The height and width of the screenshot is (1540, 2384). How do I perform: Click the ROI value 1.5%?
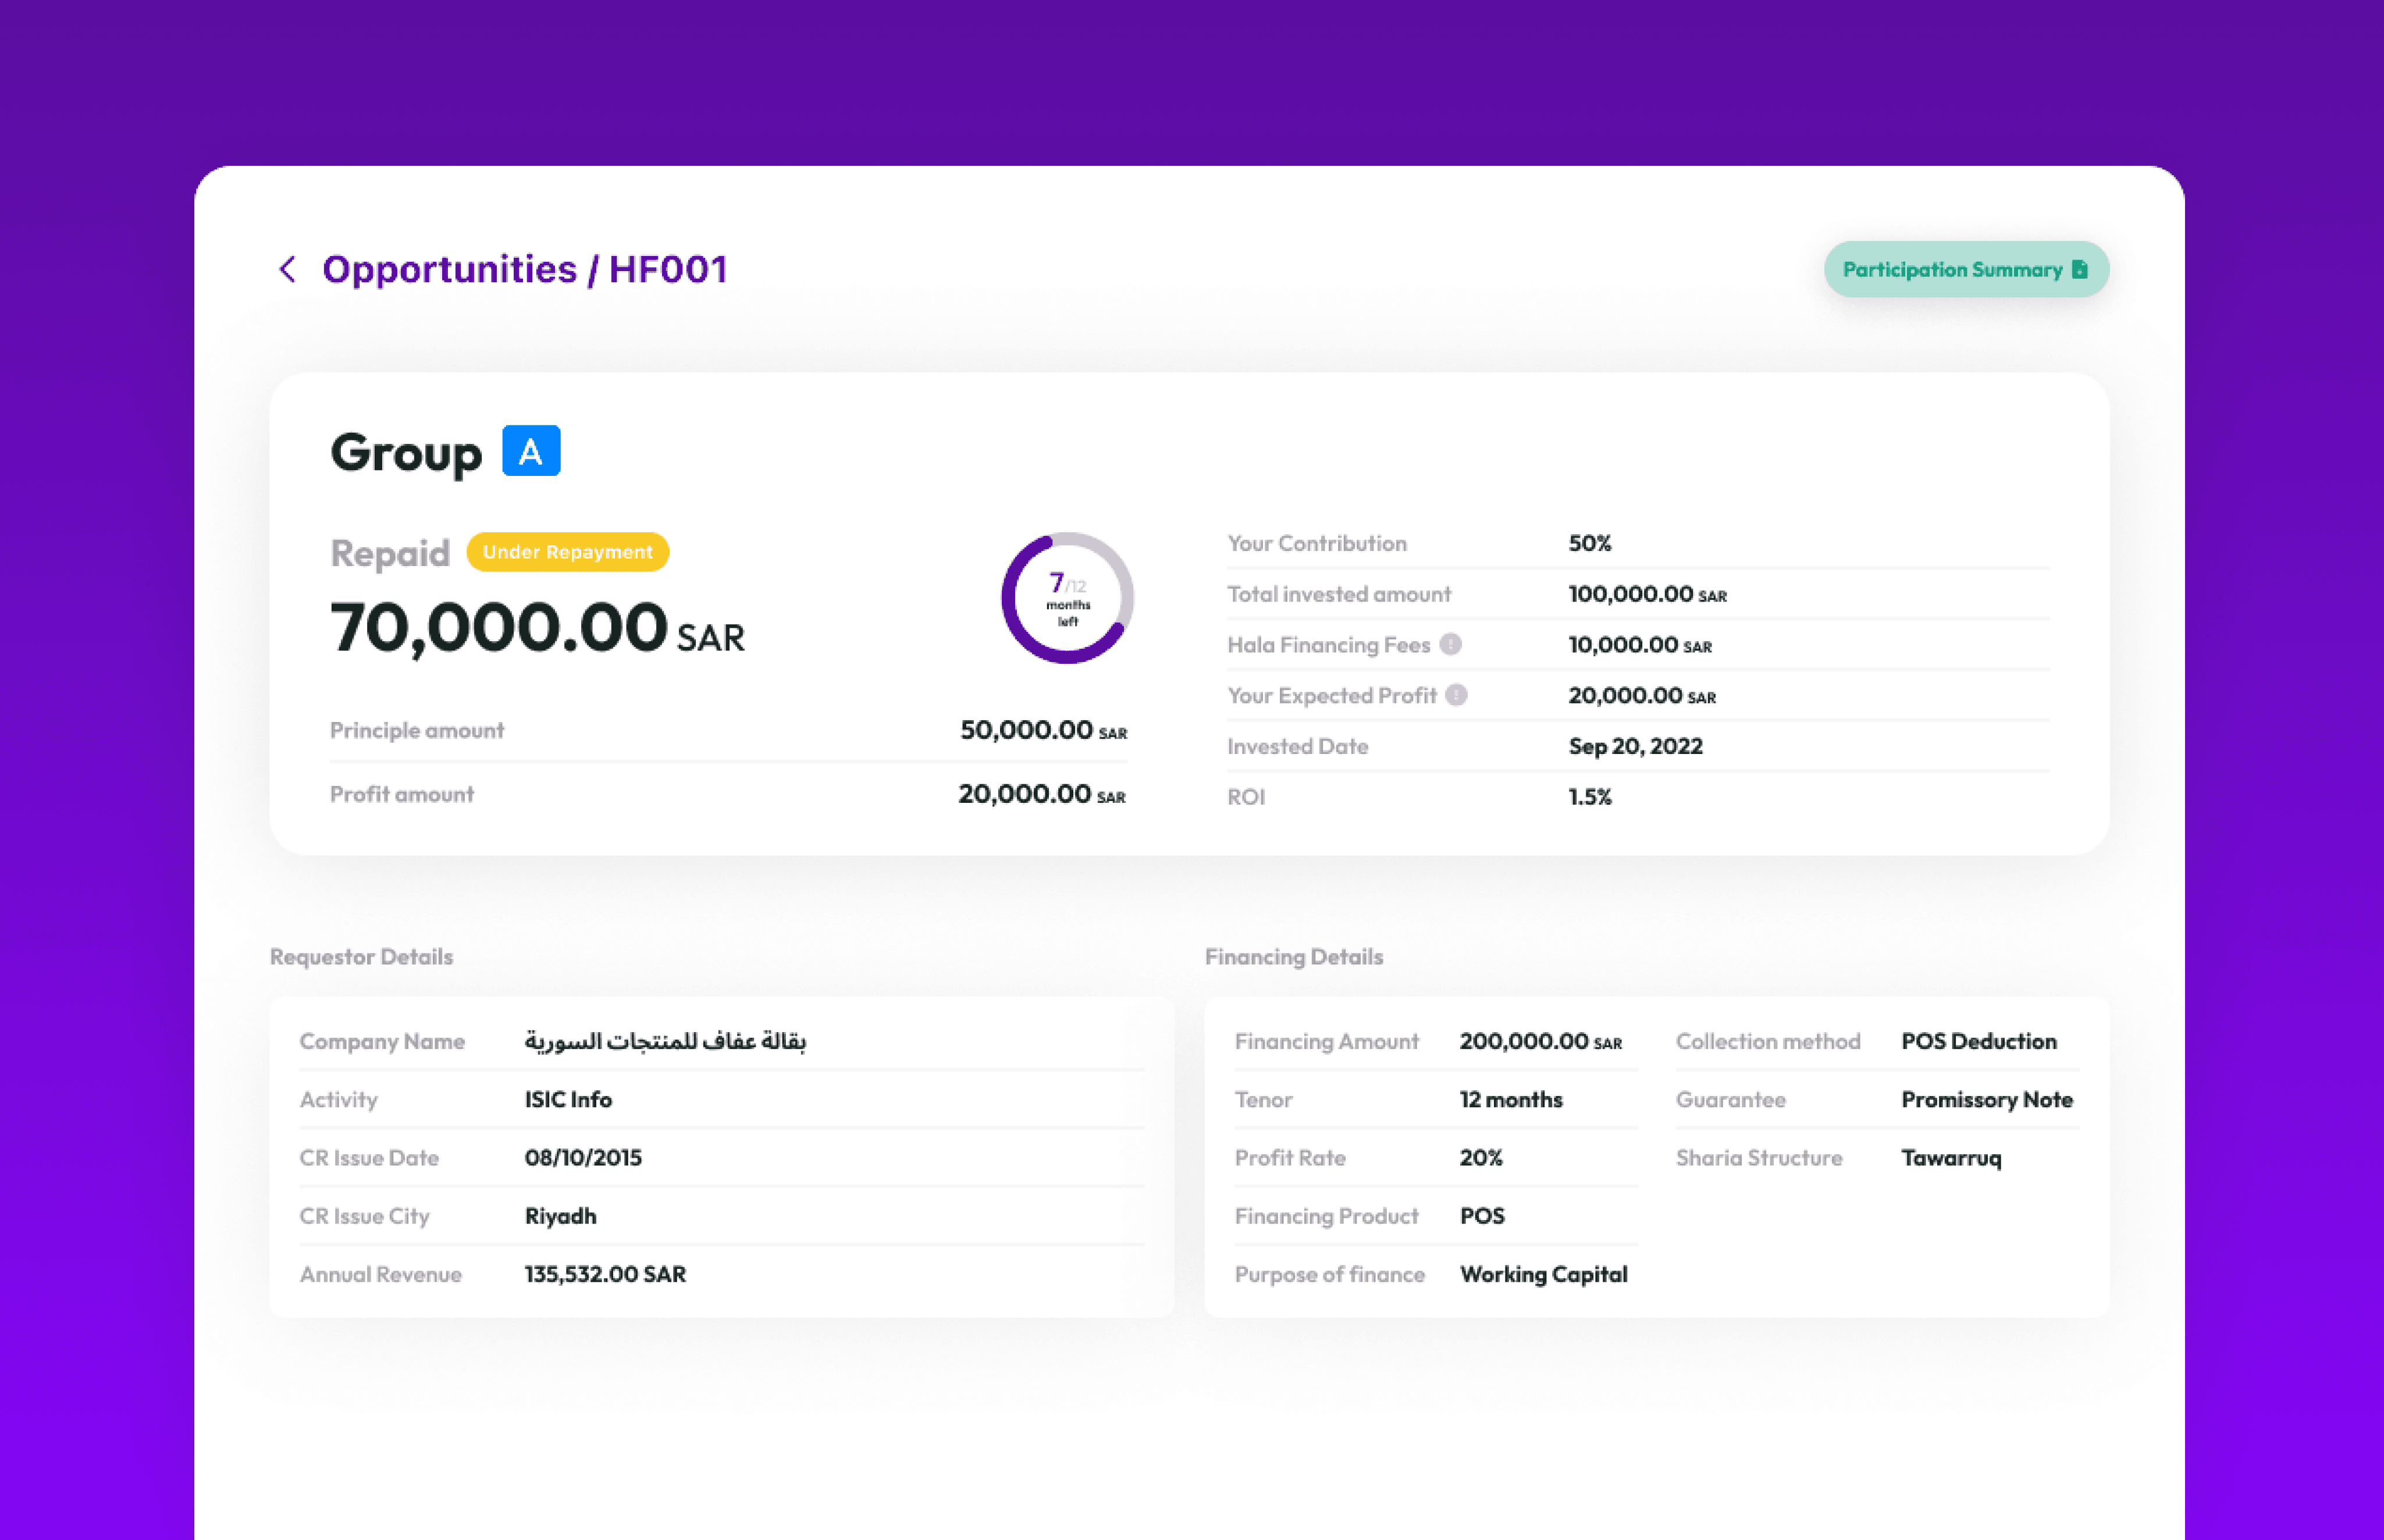pyautogui.click(x=1590, y=797)
